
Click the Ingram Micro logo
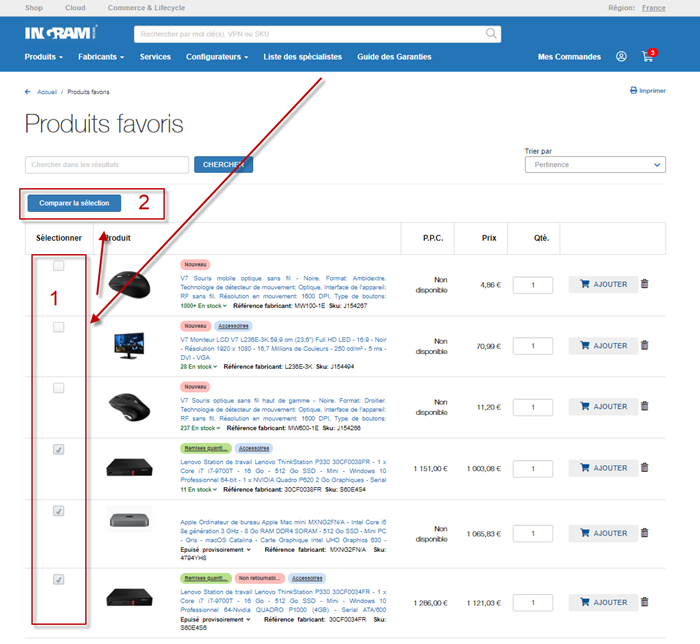pos(61,33)
